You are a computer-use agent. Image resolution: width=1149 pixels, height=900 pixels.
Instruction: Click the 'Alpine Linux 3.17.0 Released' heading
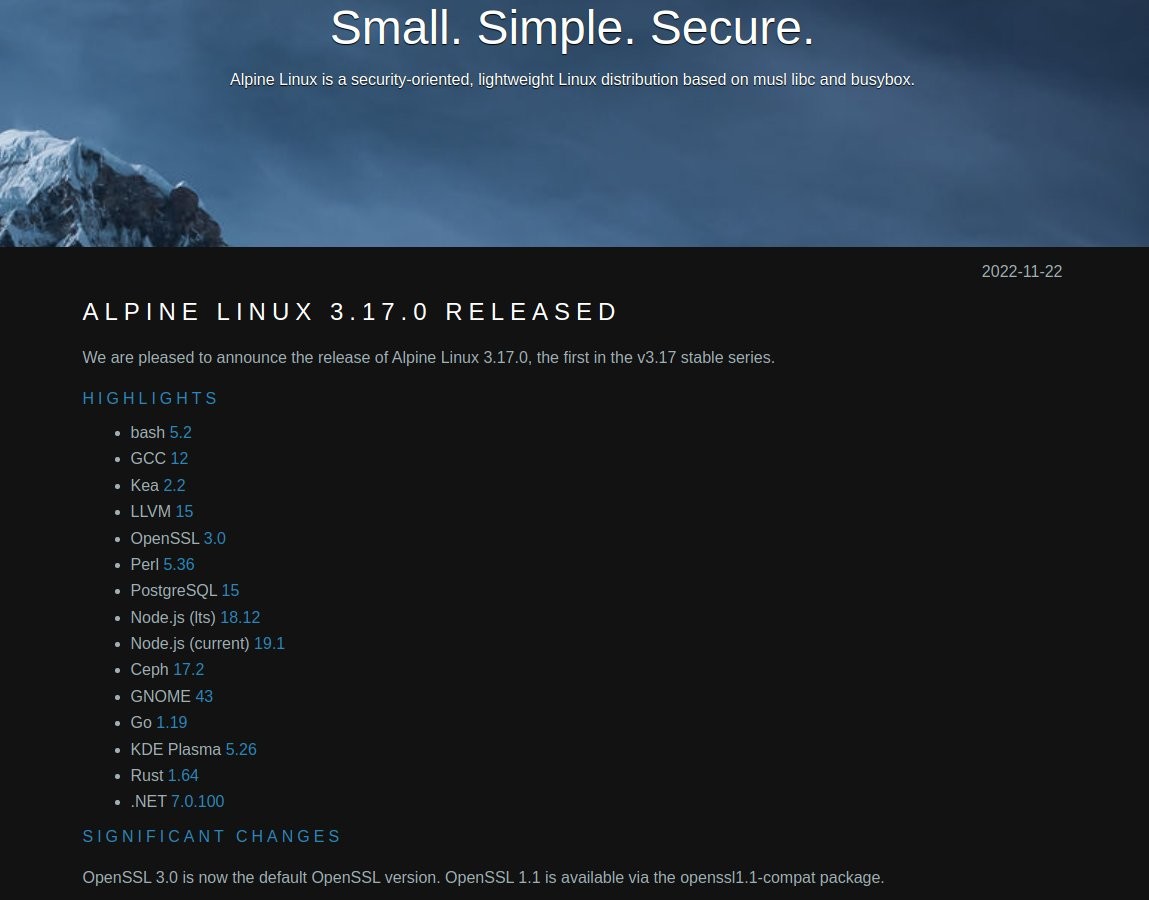pyautogui.click(x=350, y=311)
